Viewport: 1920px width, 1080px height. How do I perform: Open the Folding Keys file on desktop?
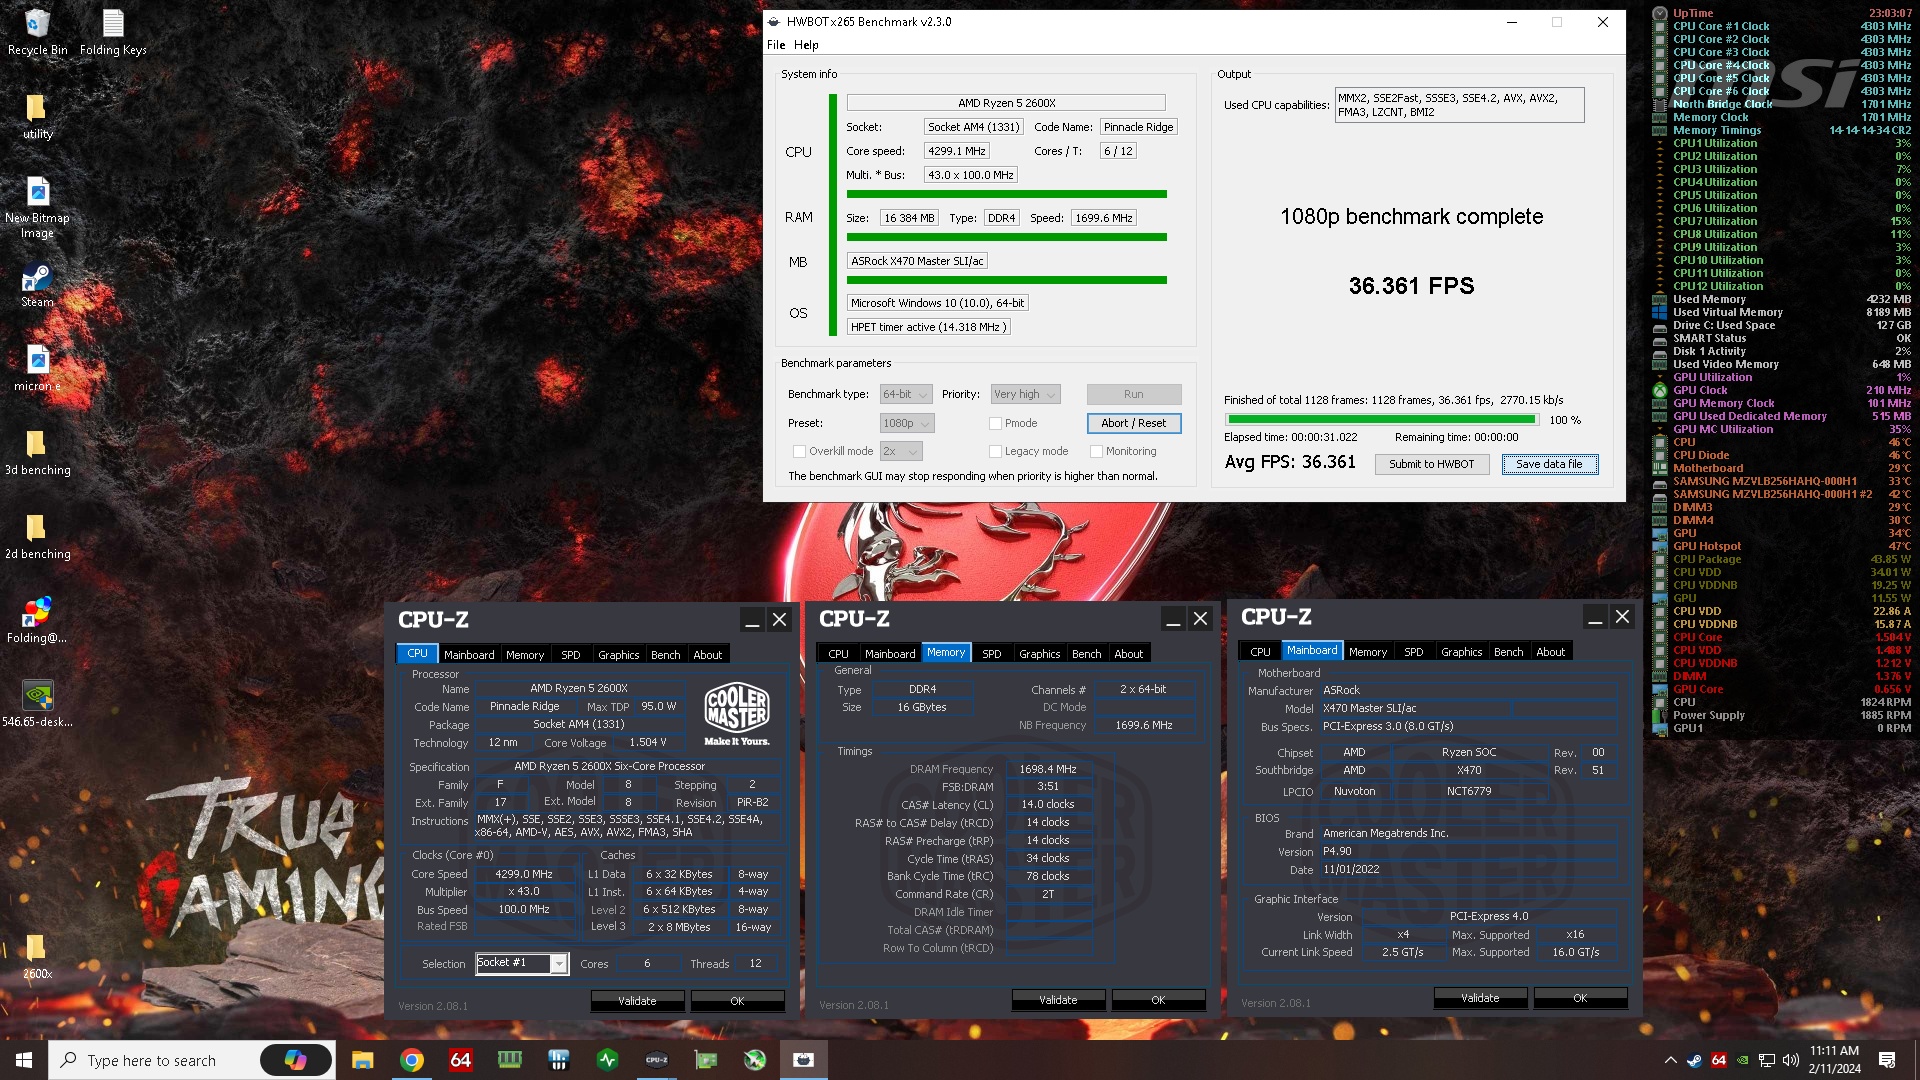pyautogui.click(x=113, y=32)
